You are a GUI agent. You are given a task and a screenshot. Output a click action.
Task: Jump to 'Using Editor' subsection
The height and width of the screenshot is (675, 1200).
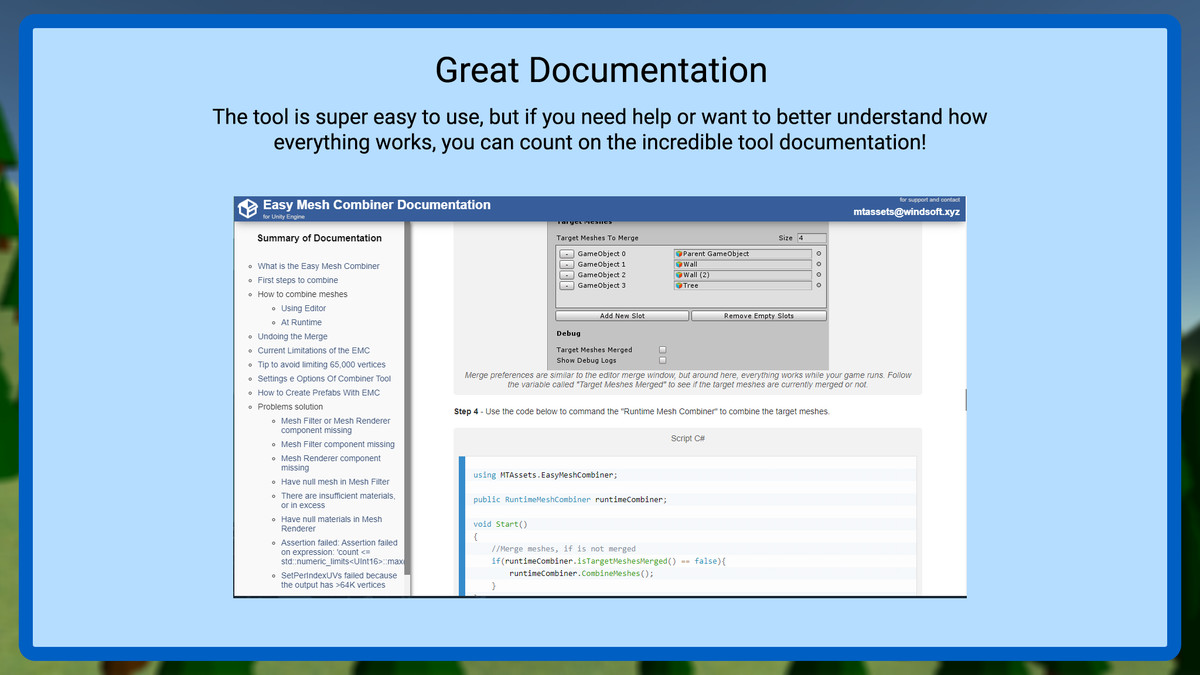click(x=304, y=309)
